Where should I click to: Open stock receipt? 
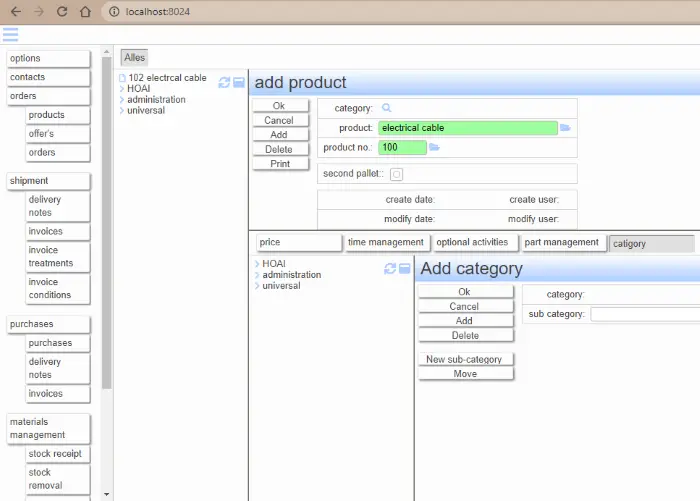(x=58, y=454)
